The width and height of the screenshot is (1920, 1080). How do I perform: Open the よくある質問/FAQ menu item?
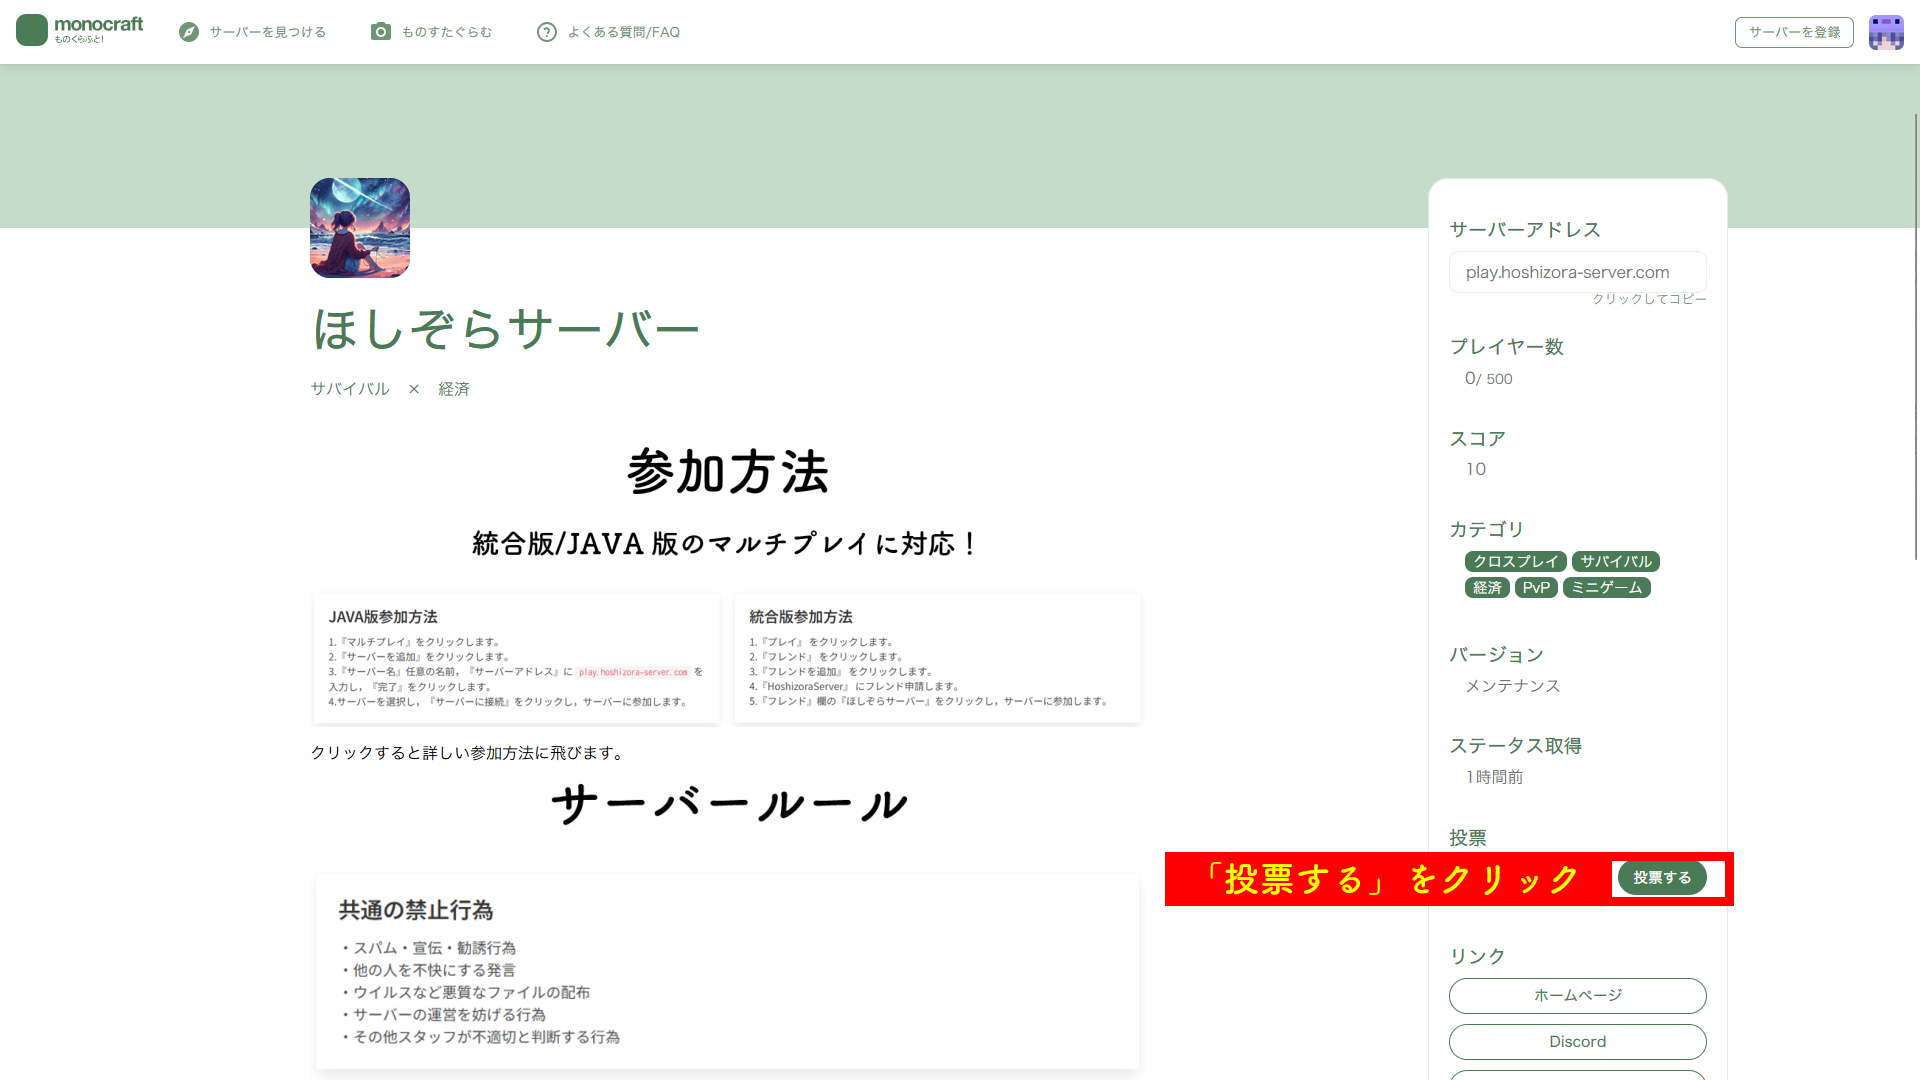pos(623,32)
